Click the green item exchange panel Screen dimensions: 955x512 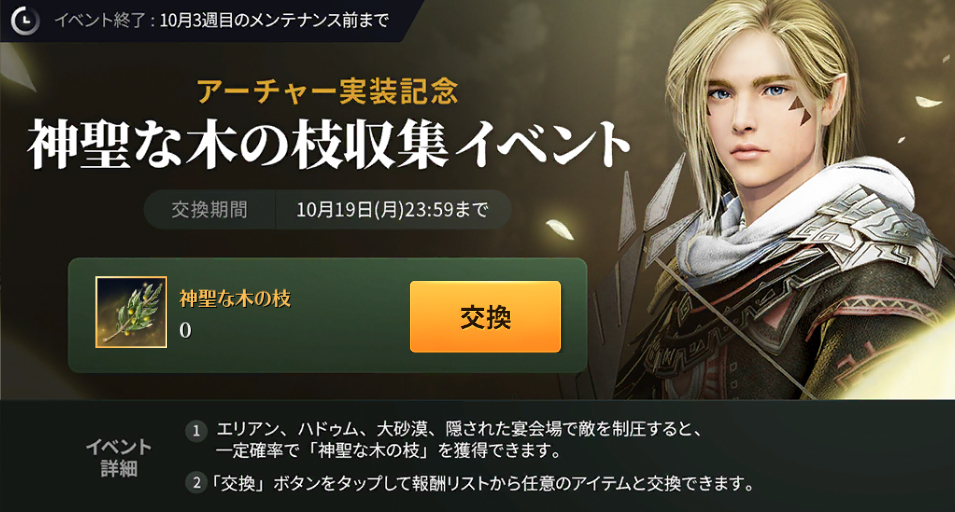tap(328, 315)
